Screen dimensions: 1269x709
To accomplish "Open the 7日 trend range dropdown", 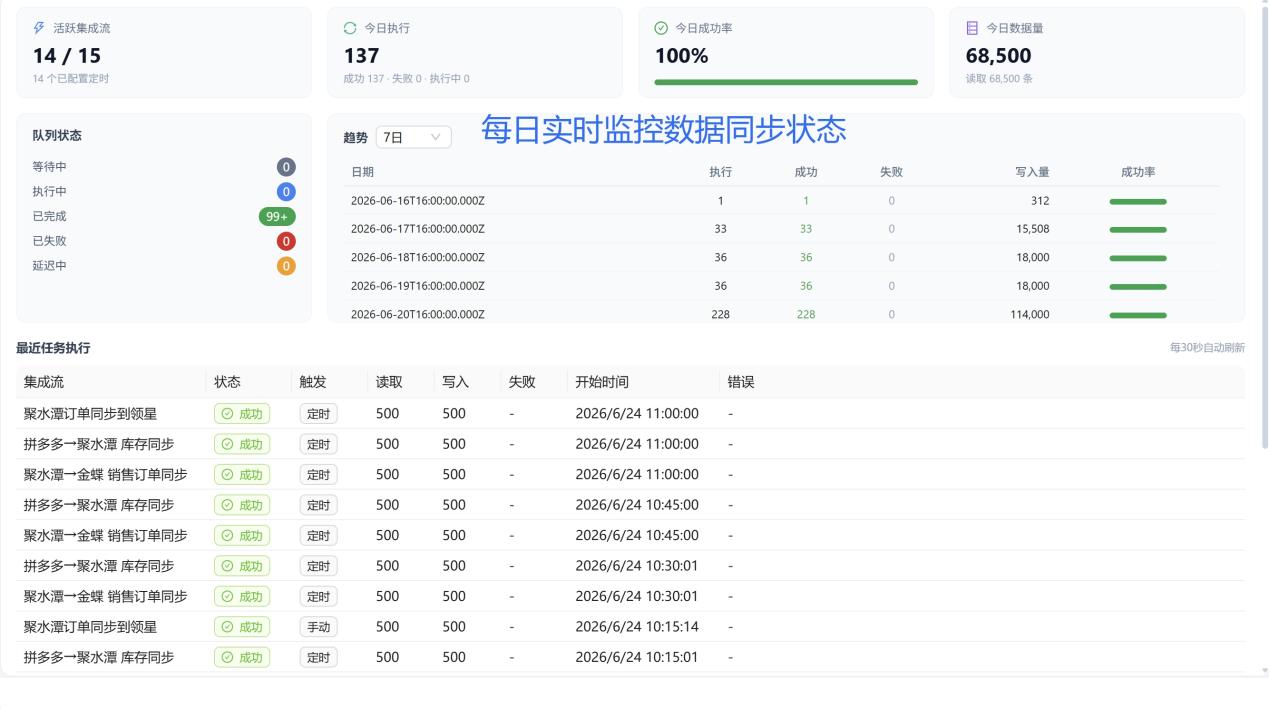I will tap(413, 137).
